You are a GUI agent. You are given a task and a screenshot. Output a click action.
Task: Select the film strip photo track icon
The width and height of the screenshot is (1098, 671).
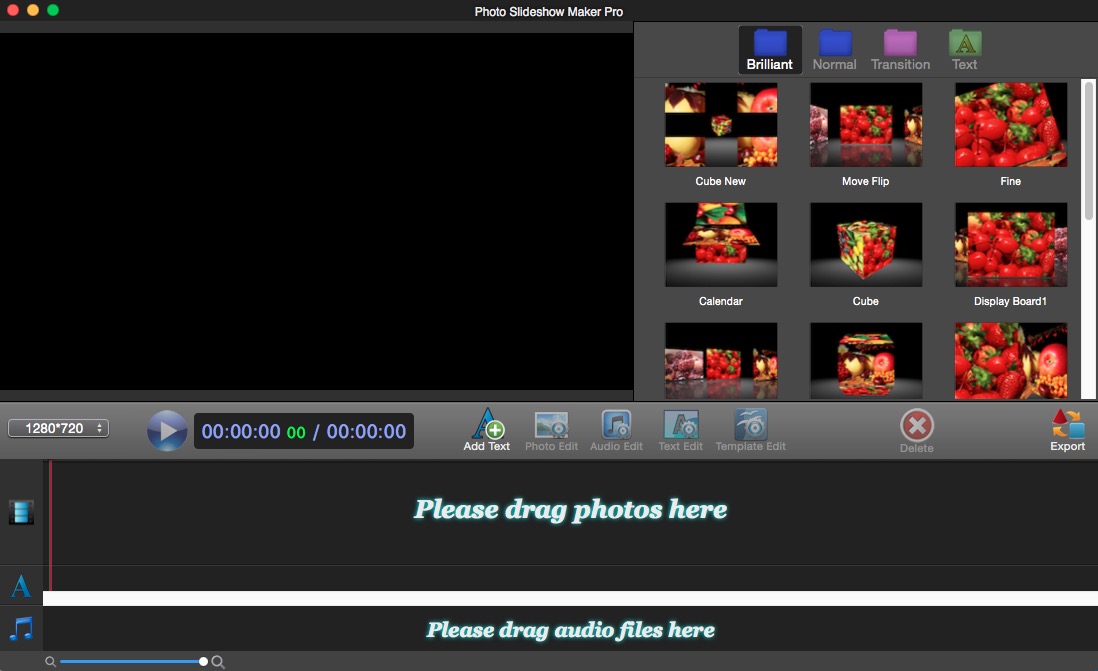pos(21,512)
